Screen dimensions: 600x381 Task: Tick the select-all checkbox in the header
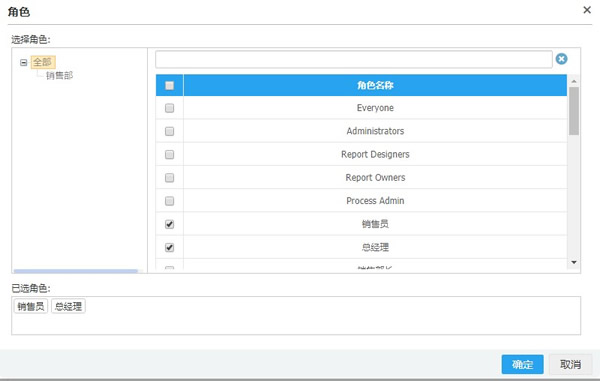tap(169, 85)
